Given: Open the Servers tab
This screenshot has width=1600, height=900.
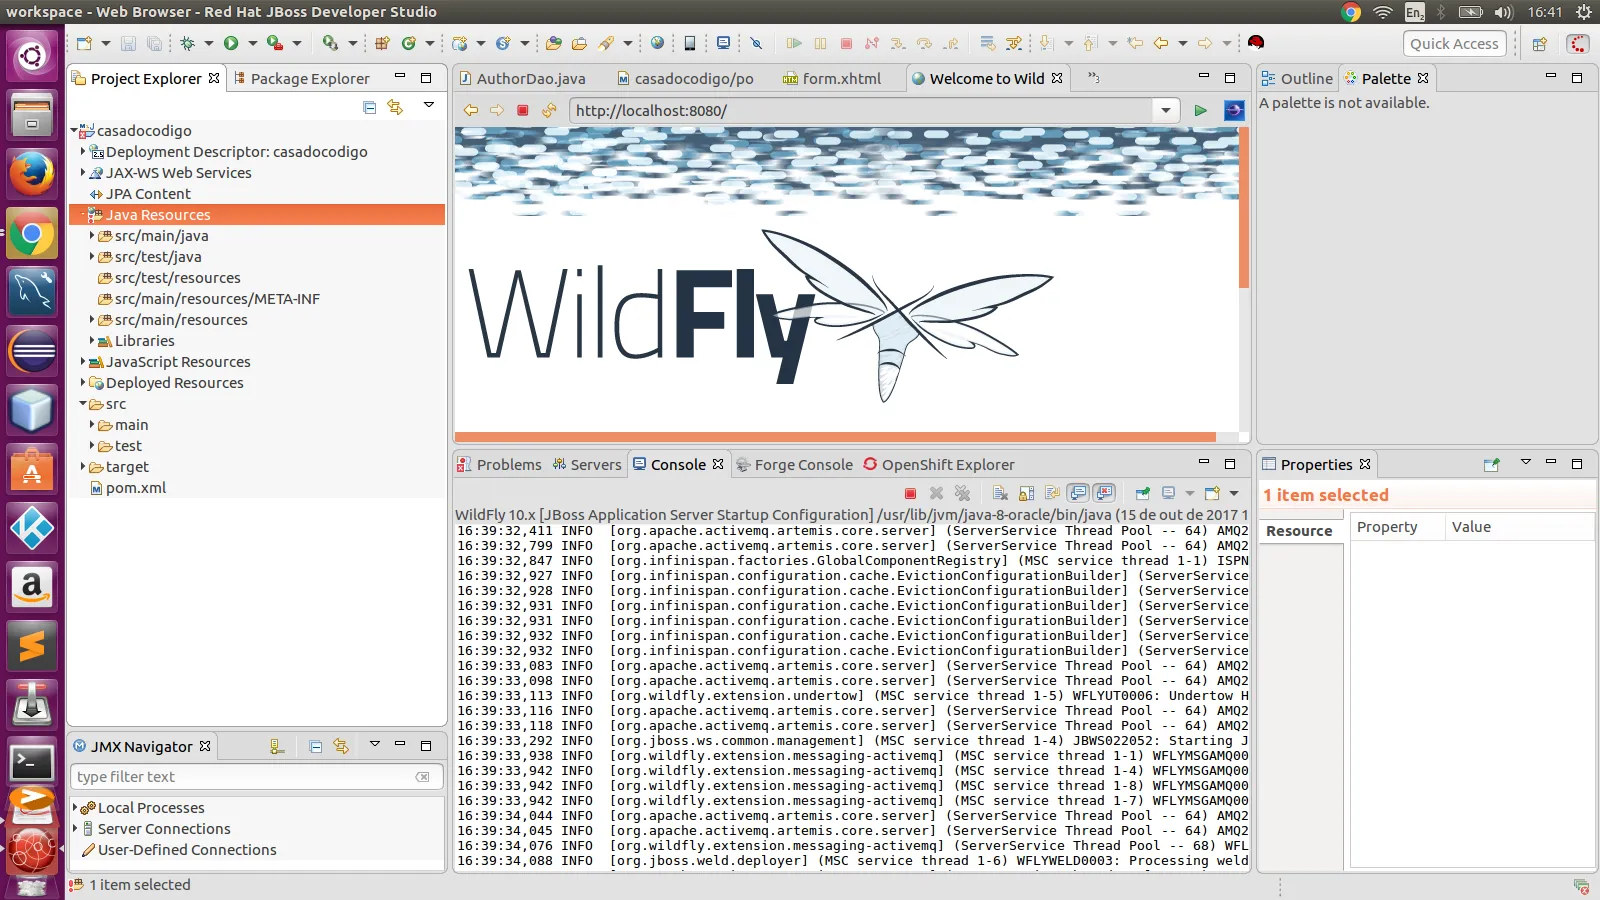Looking at the screenshot, I should click(x=587, y=465).
